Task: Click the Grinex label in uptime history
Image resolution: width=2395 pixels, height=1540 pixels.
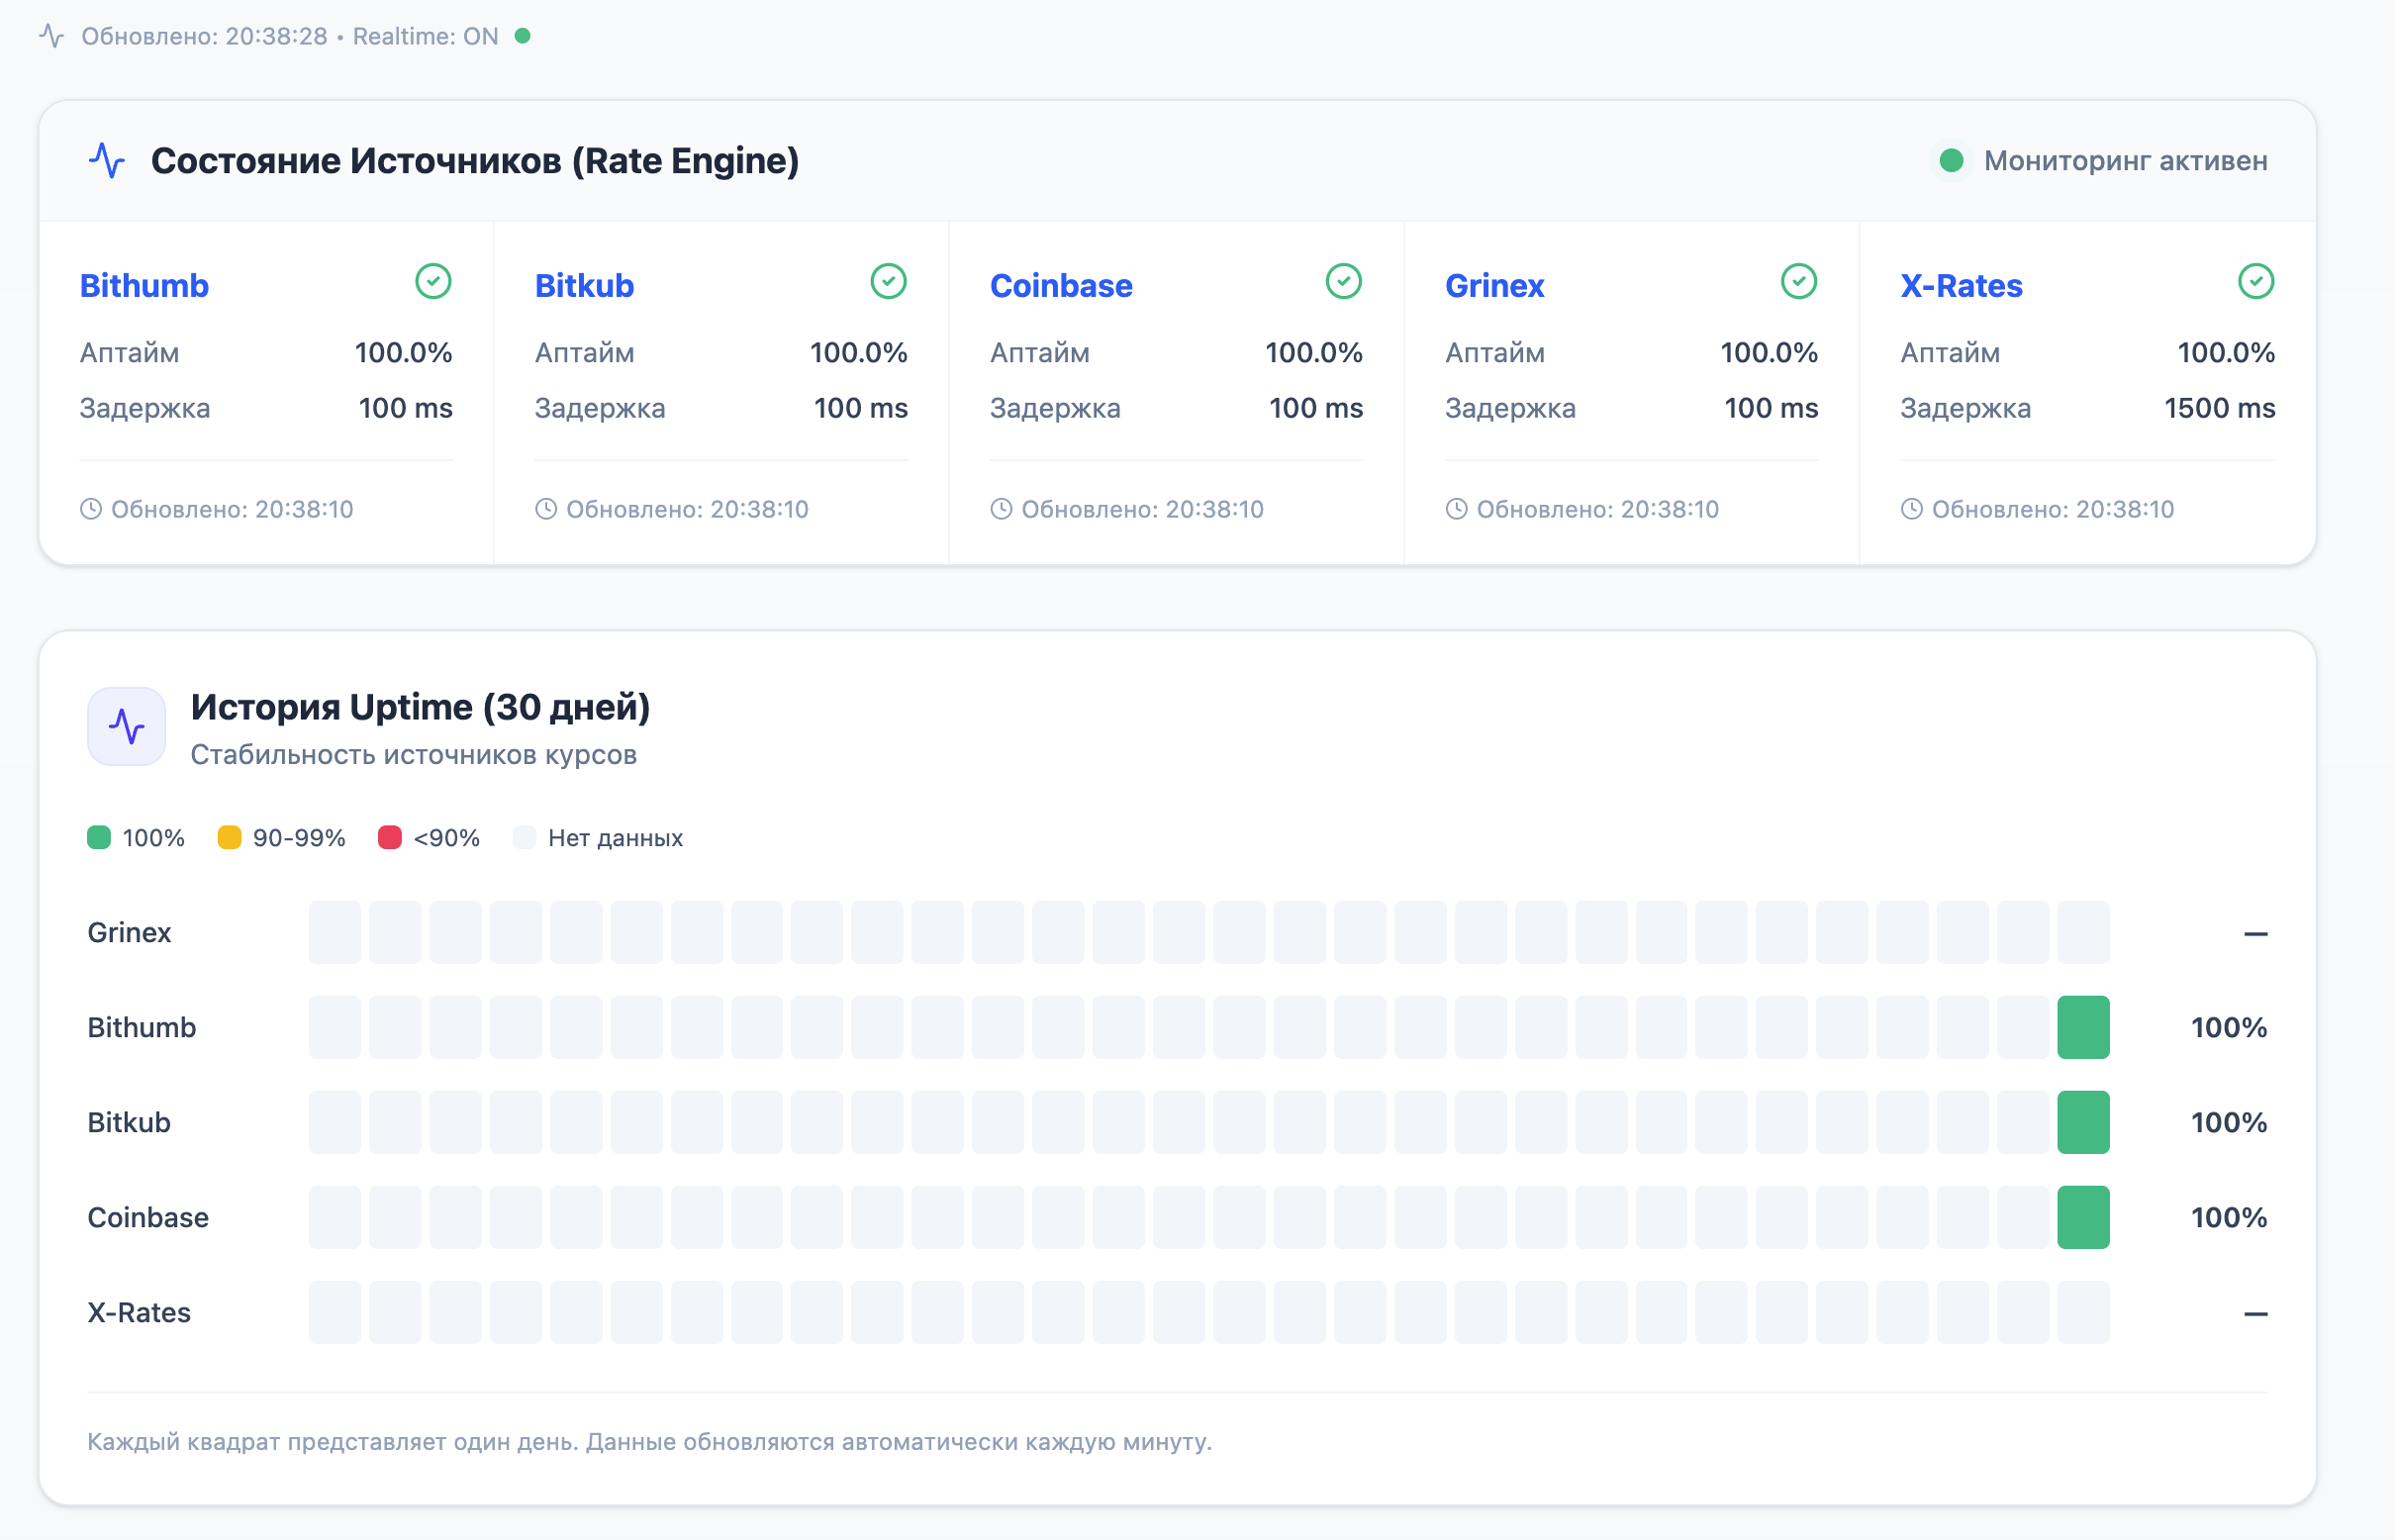Action: point(129,932)
